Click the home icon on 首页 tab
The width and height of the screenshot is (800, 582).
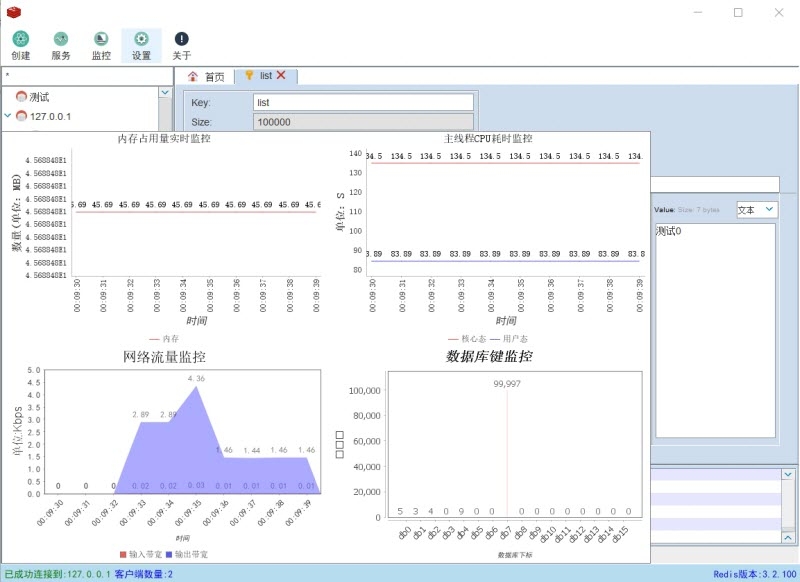coord(193,77)
